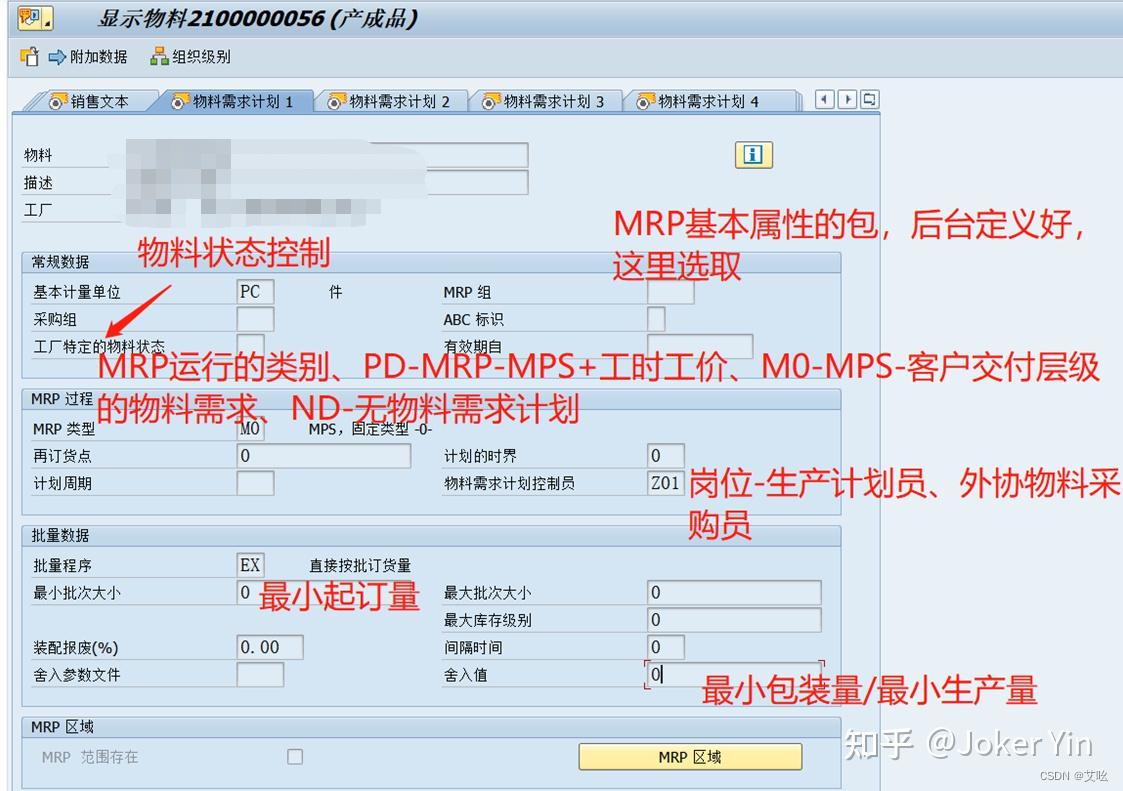Toggle the MRP 范围存在 checkbox
Viewport: 1123px width, 791px height.
(294, 757)
